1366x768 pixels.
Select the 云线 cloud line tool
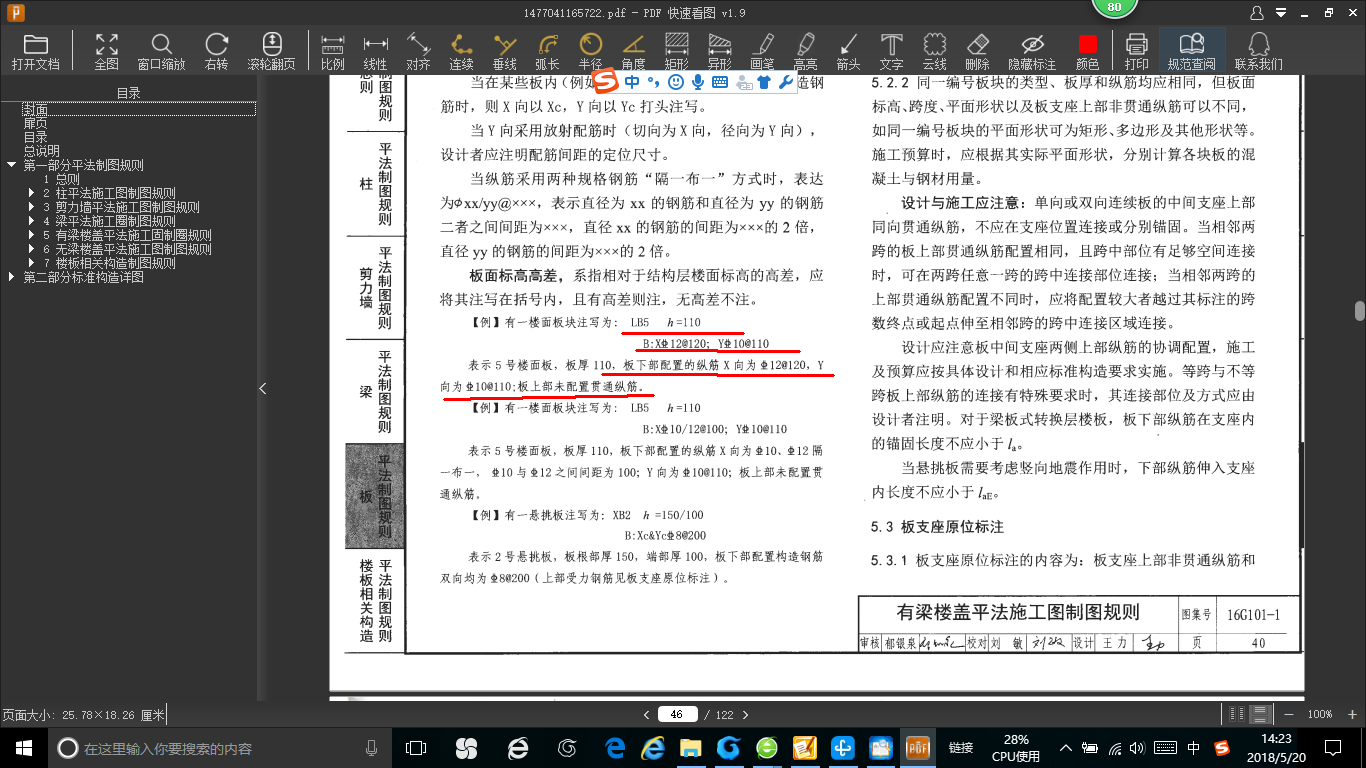click(935, 51)
